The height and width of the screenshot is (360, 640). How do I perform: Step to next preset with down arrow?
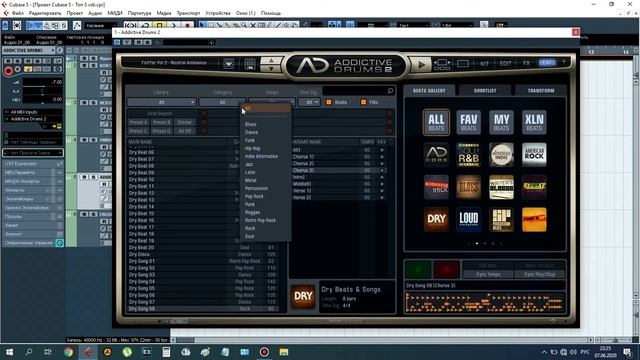[x=271, y=69]
